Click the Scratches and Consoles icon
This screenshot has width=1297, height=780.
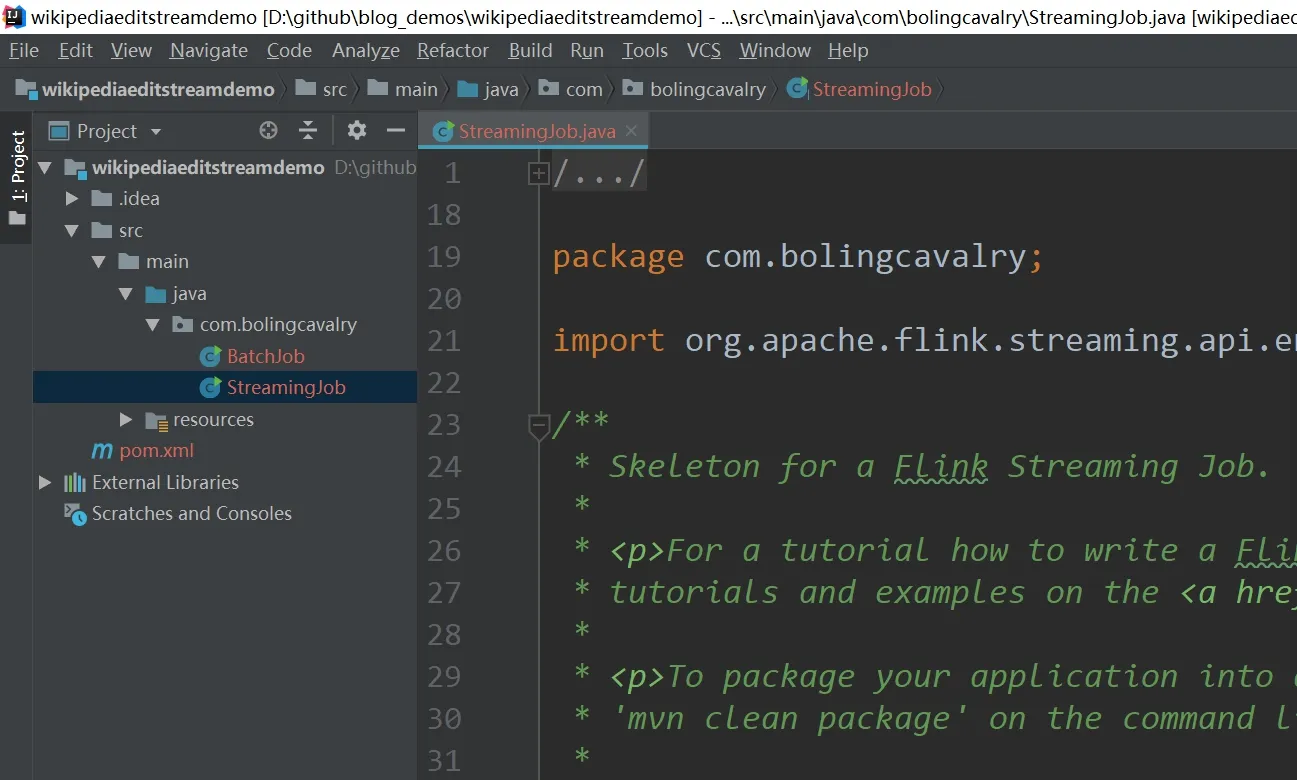(75, 514)
